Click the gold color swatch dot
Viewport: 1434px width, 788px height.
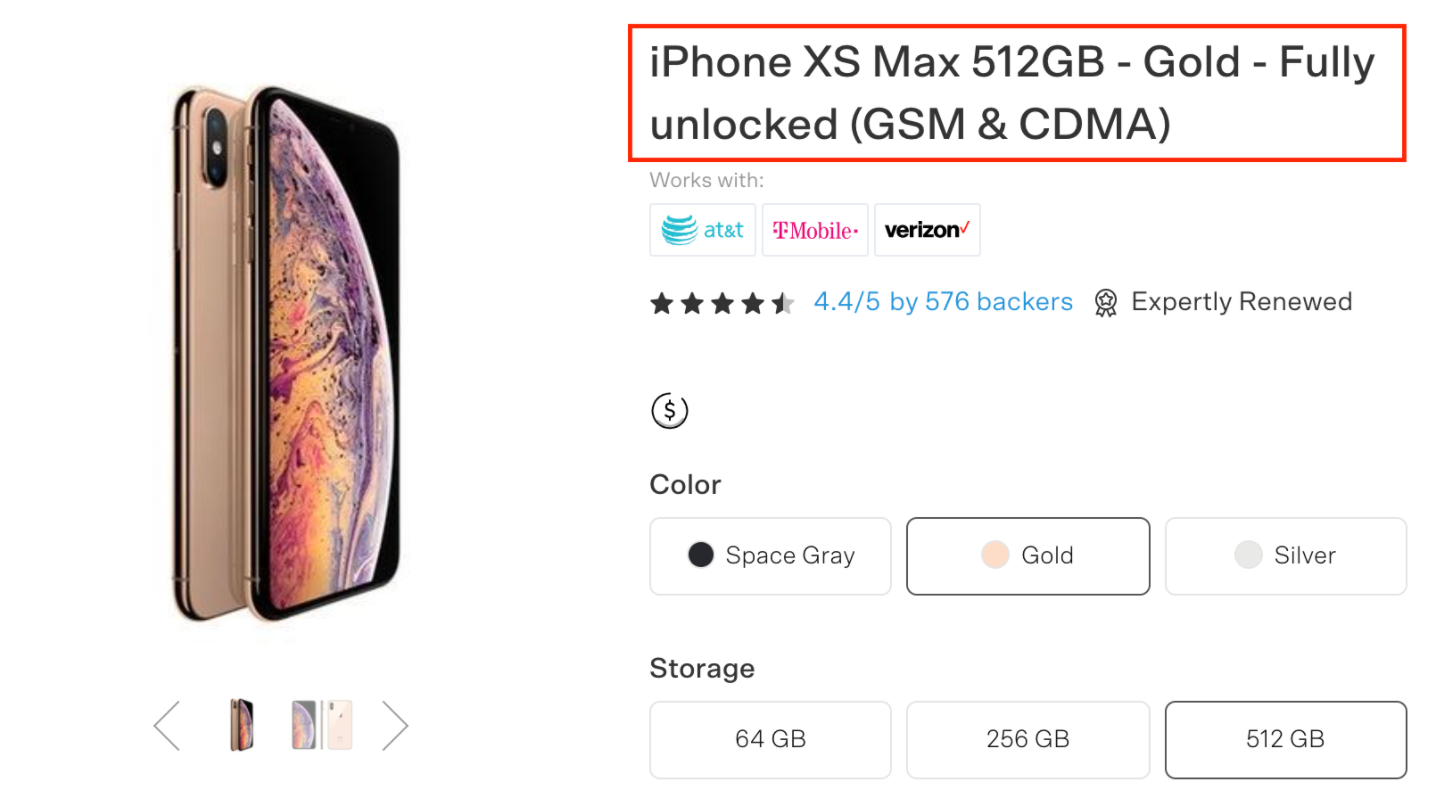pos(995,555)
